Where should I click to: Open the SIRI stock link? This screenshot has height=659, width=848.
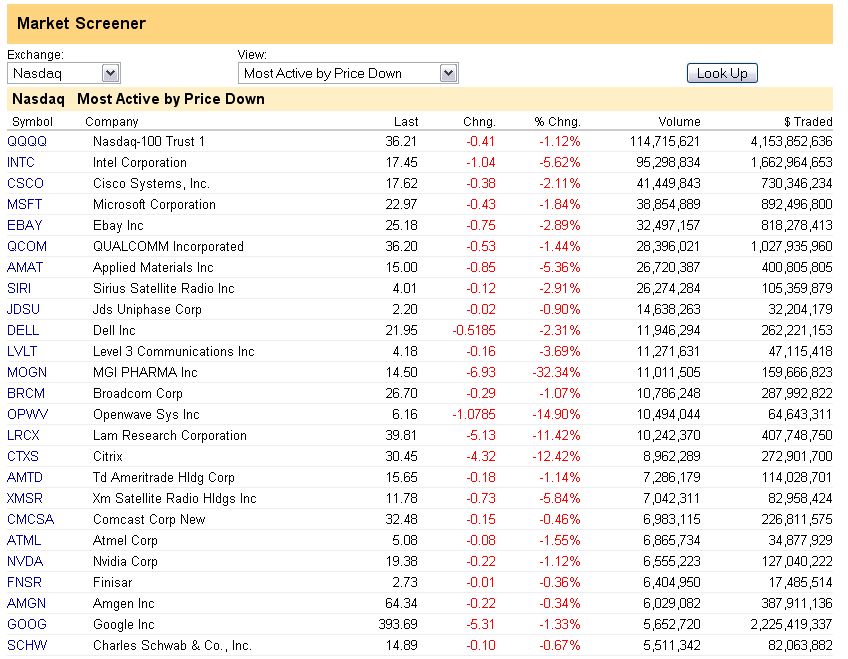click(x=20, y=288)
